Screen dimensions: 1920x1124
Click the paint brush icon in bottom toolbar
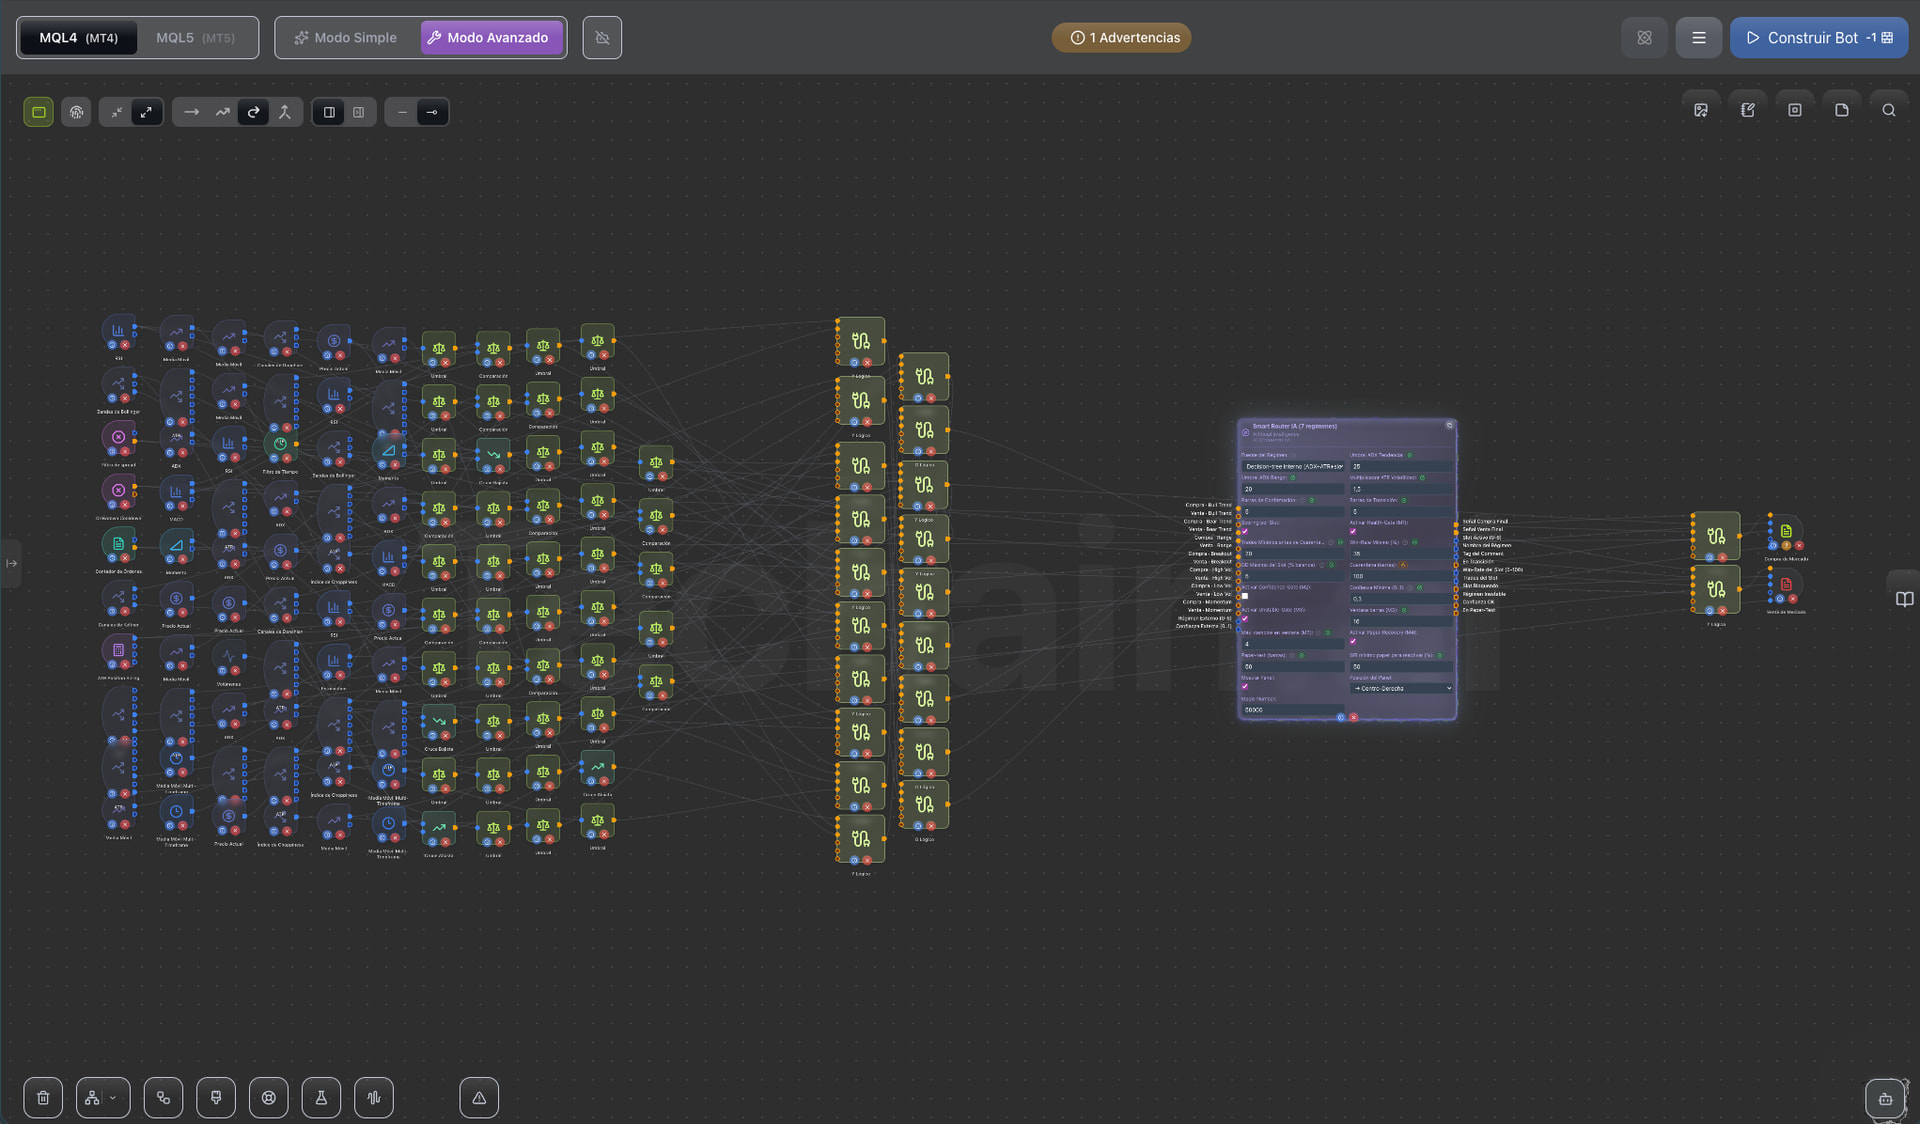216,1098
